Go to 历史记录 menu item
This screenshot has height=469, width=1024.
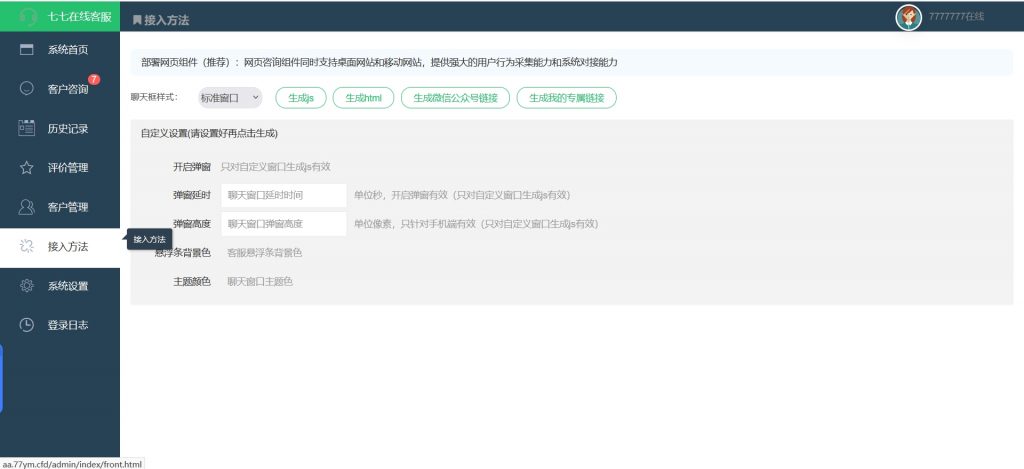click(60, 128)
